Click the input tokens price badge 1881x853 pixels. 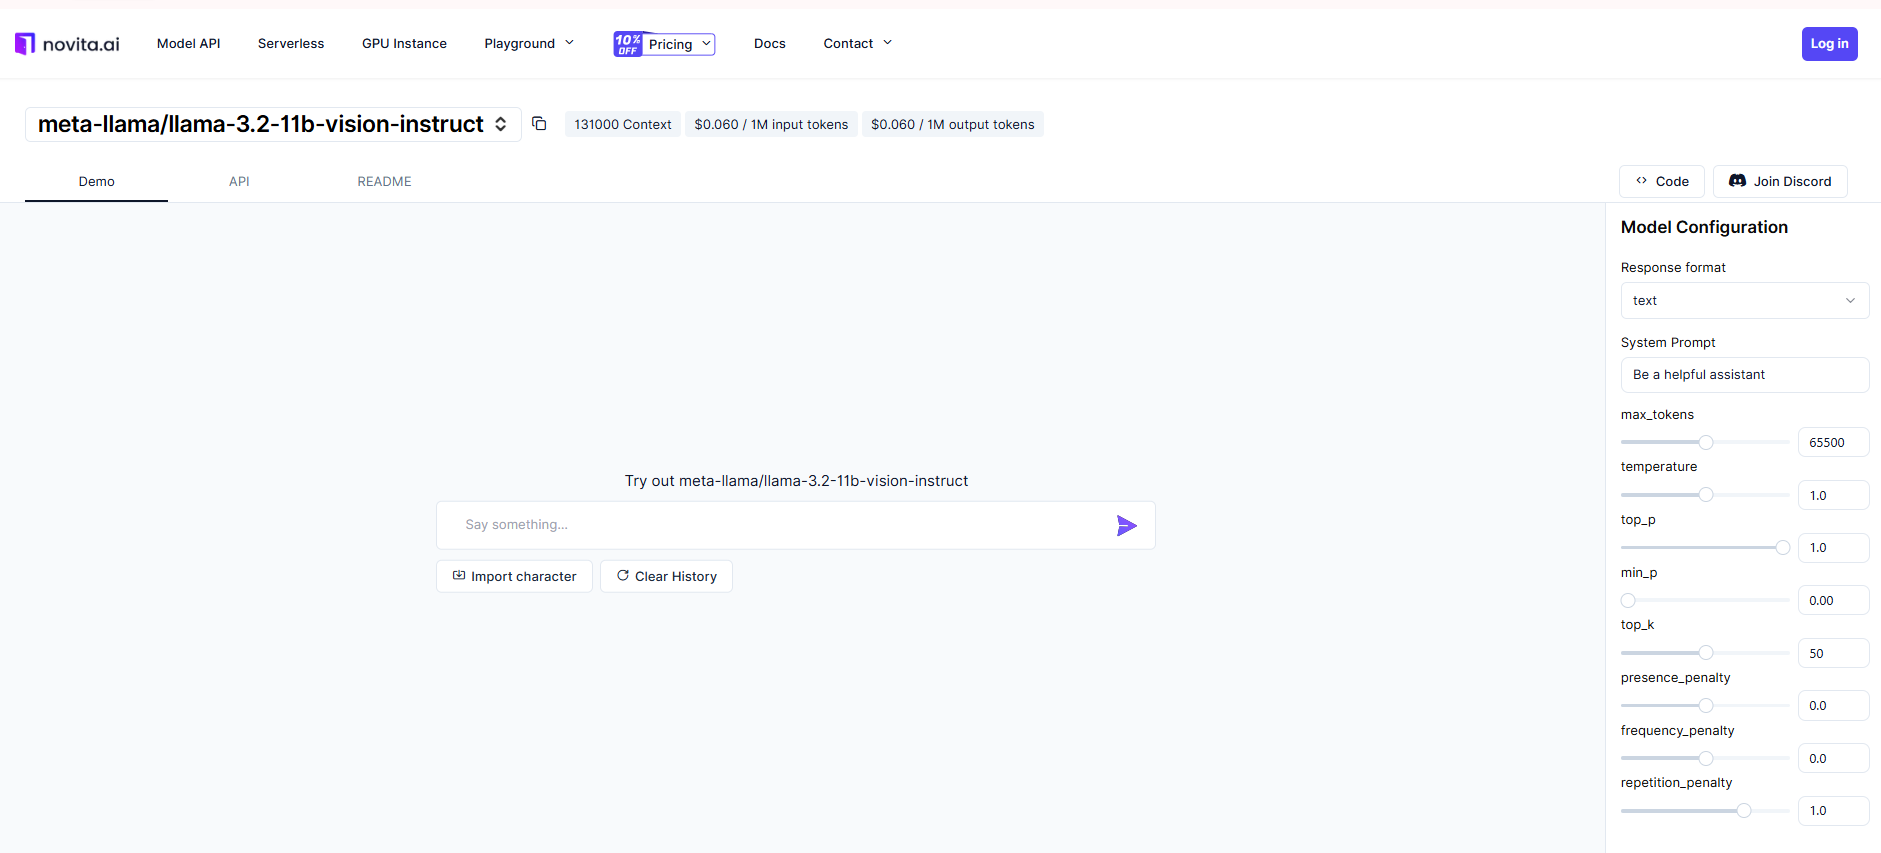pos(771,125)
